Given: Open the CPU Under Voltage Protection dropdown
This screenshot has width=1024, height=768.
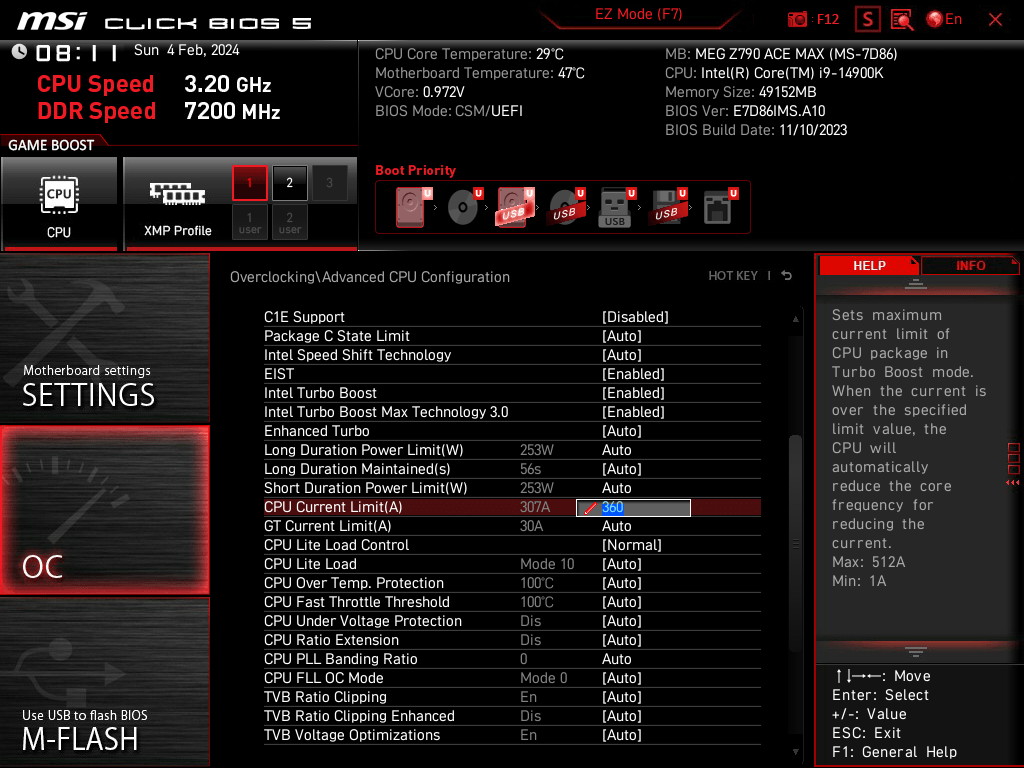Looking at the screenshot, I should click(622, 621).
